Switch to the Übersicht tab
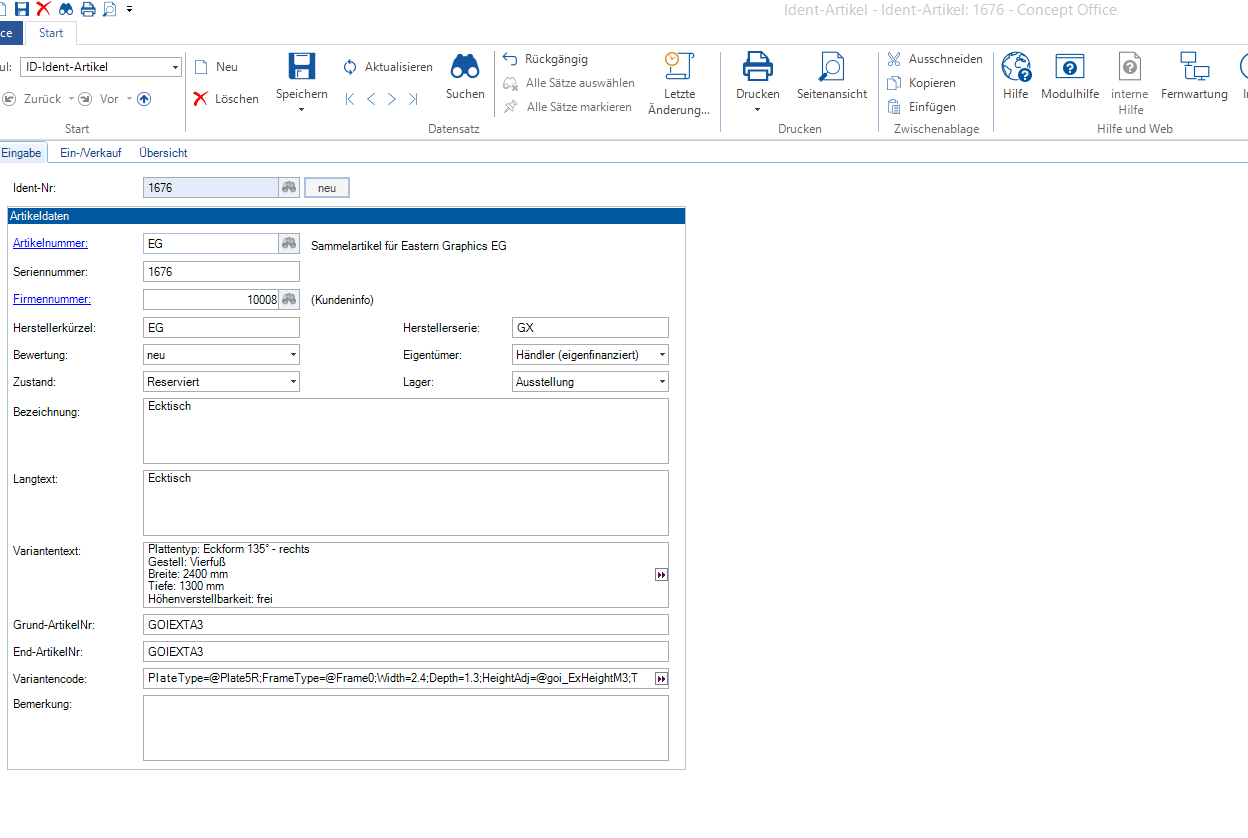1248x838 pixels. tap(163, 153)
